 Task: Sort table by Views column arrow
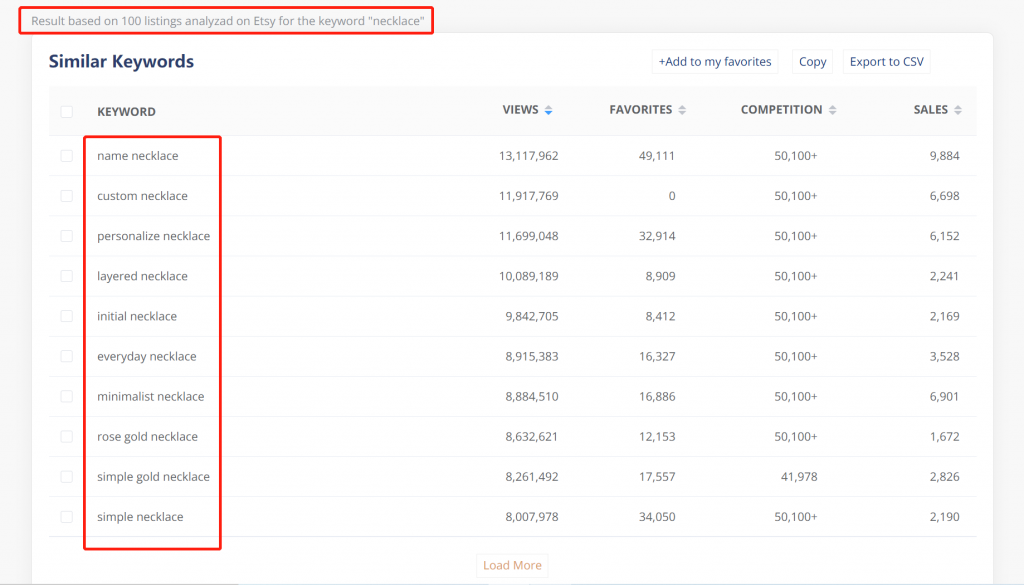(x=548, y=110)
